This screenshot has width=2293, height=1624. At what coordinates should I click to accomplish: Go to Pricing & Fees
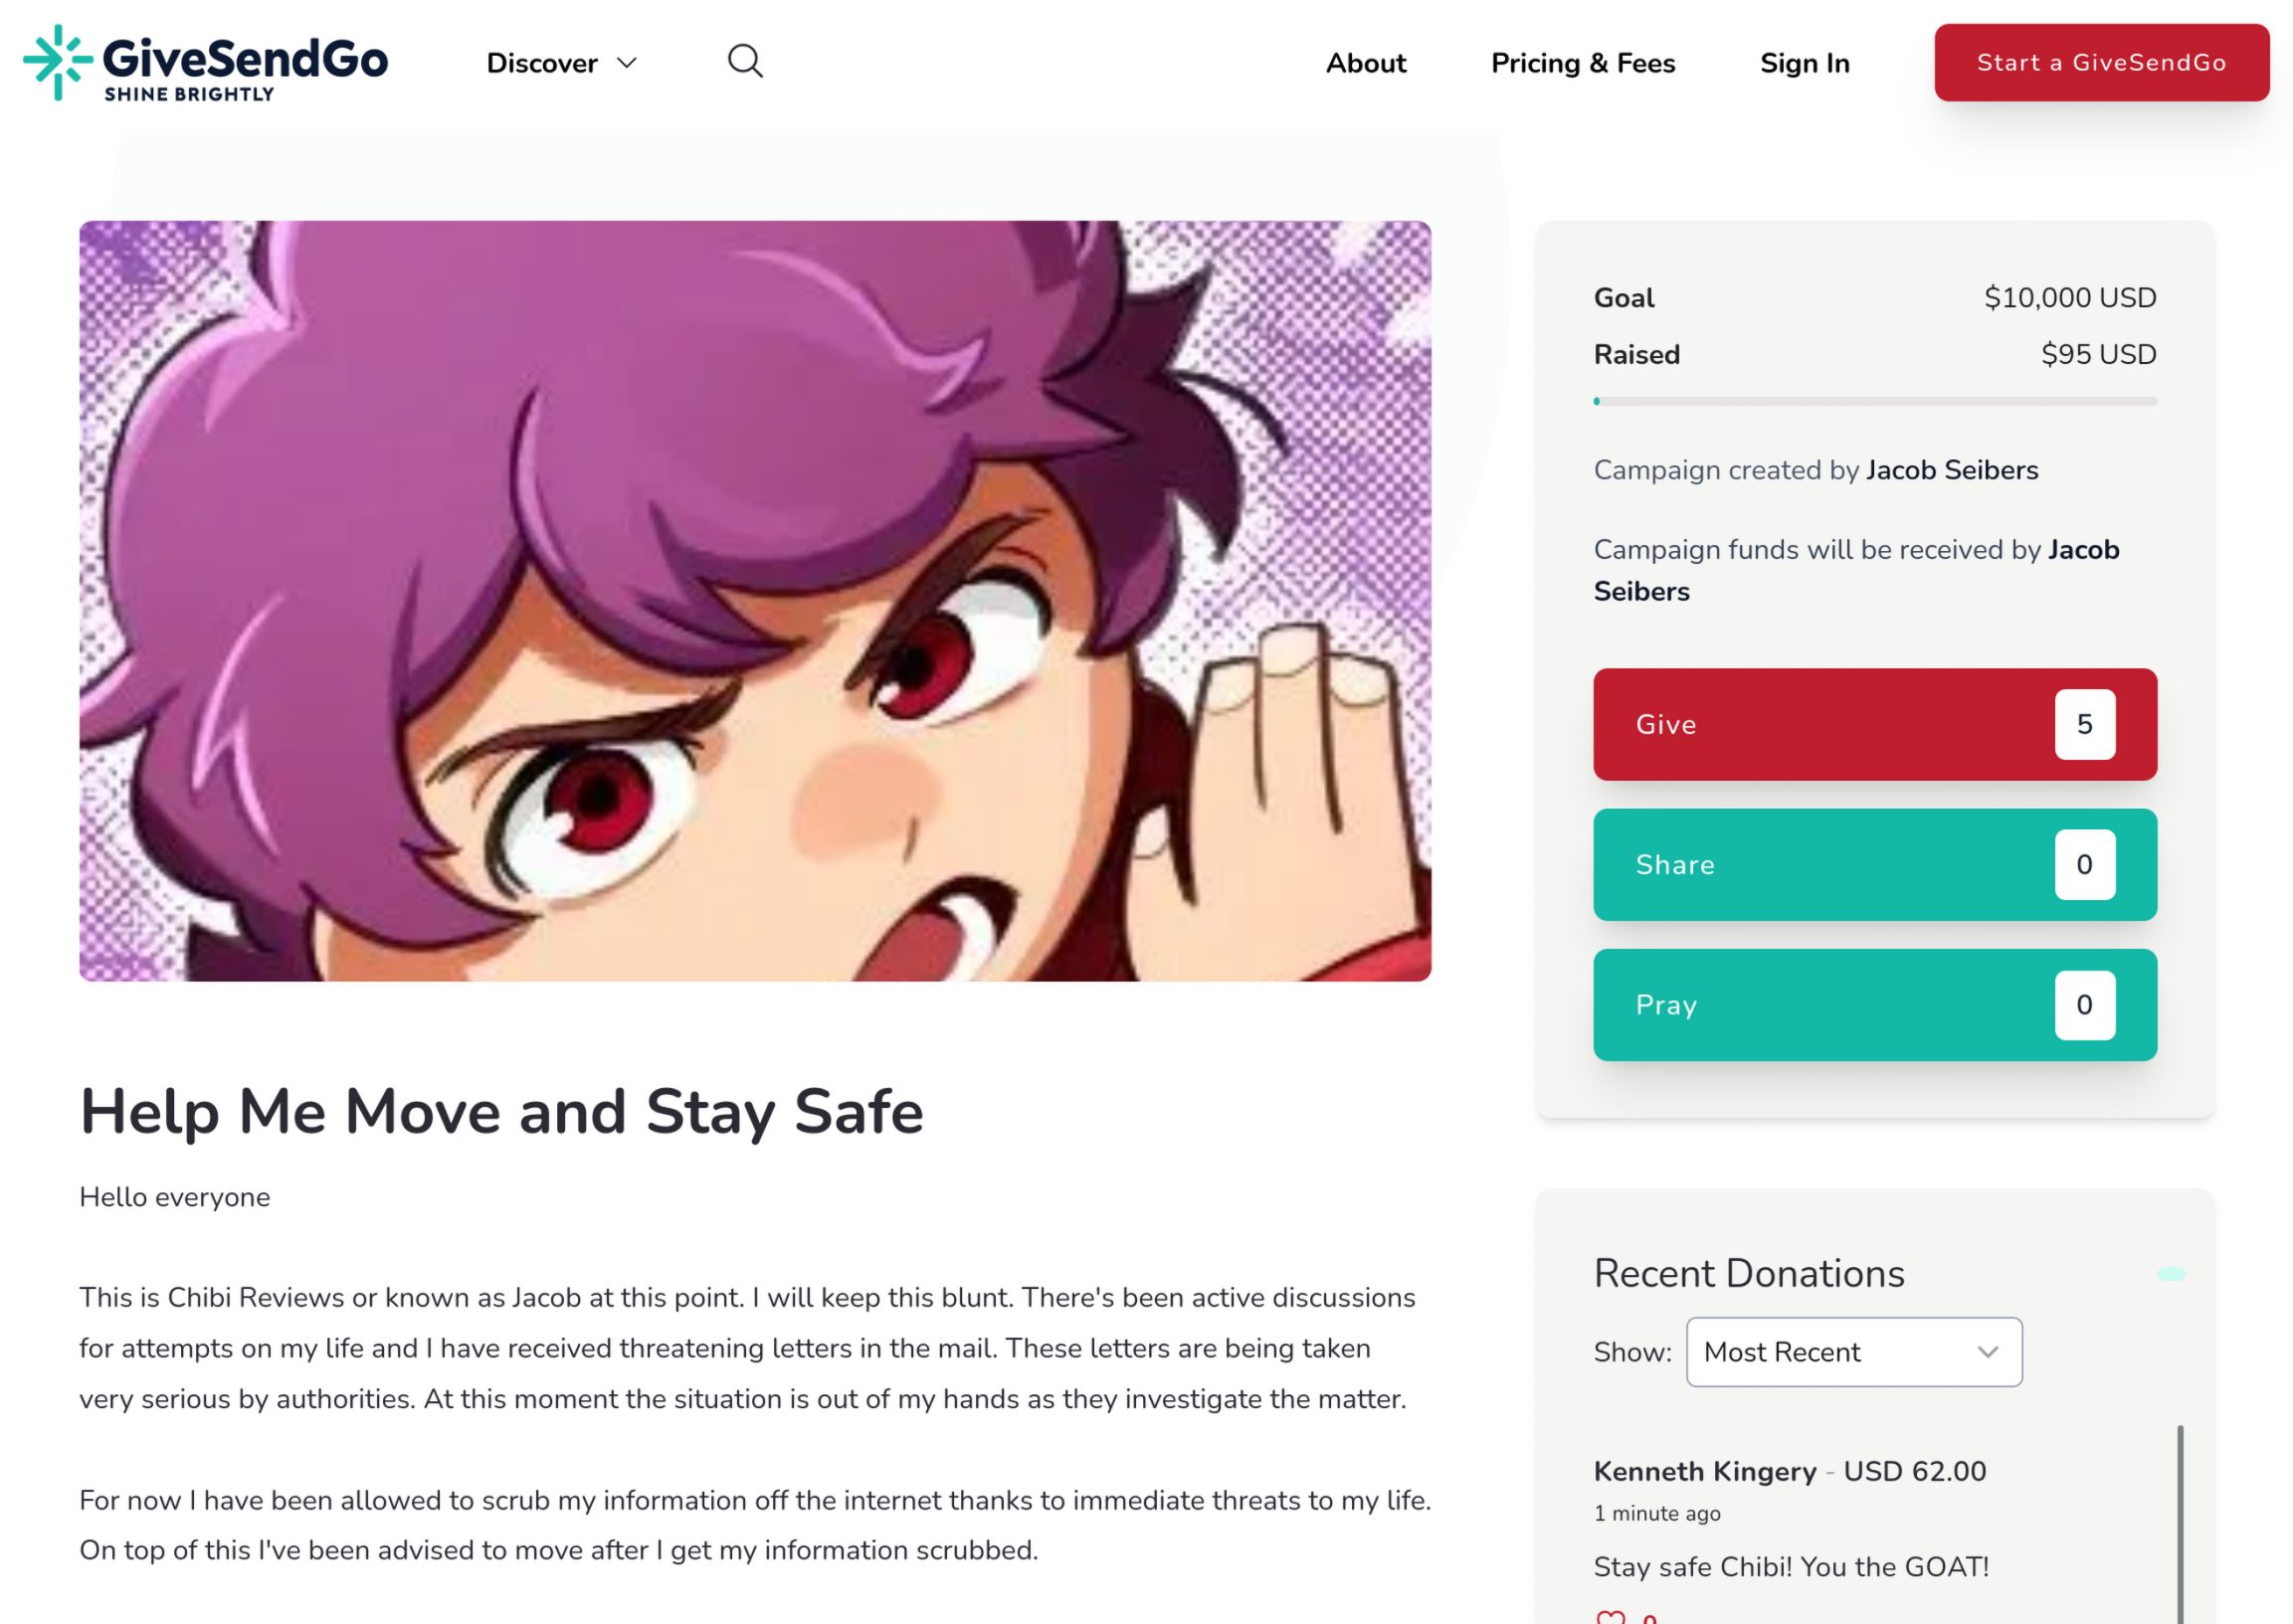click(1582, 63)
